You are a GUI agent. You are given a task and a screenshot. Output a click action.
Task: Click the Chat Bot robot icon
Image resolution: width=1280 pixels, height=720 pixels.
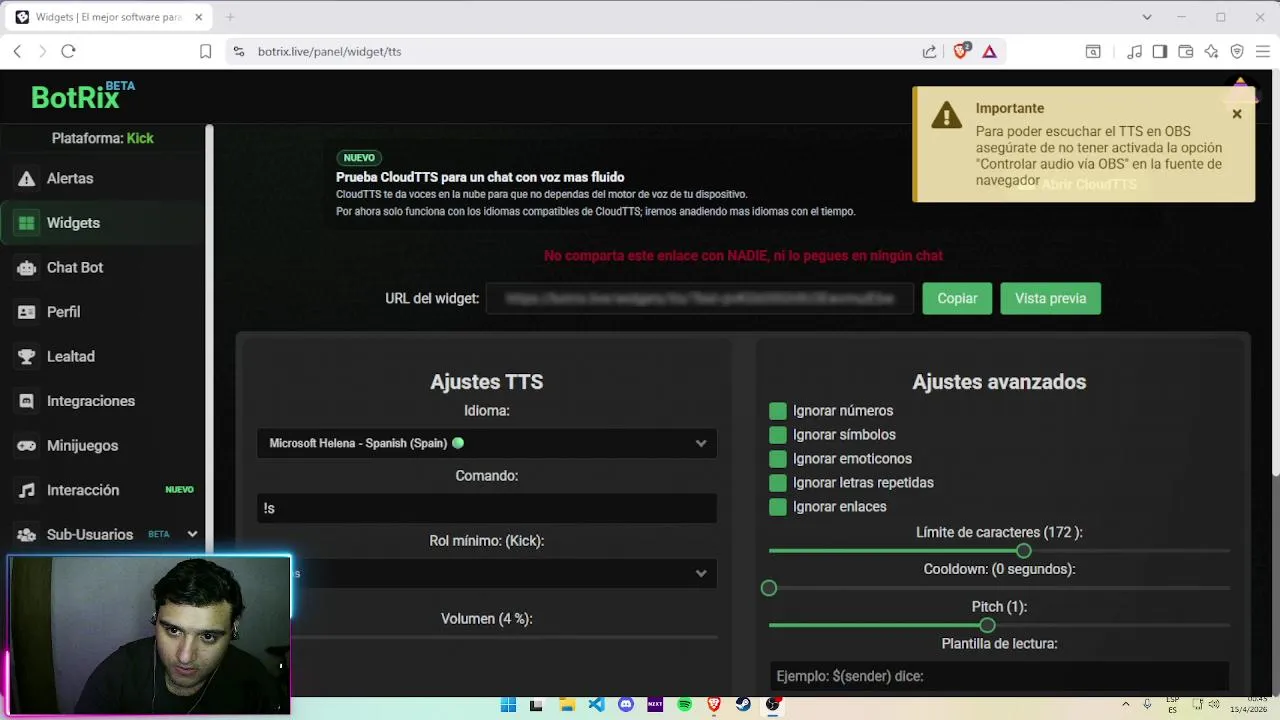(27, 268)
